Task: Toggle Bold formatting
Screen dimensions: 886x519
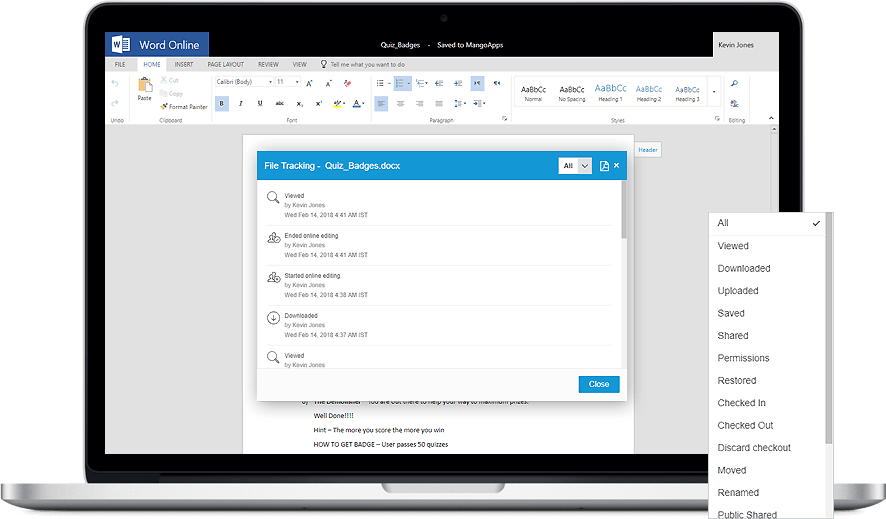Action: point(222,103)
